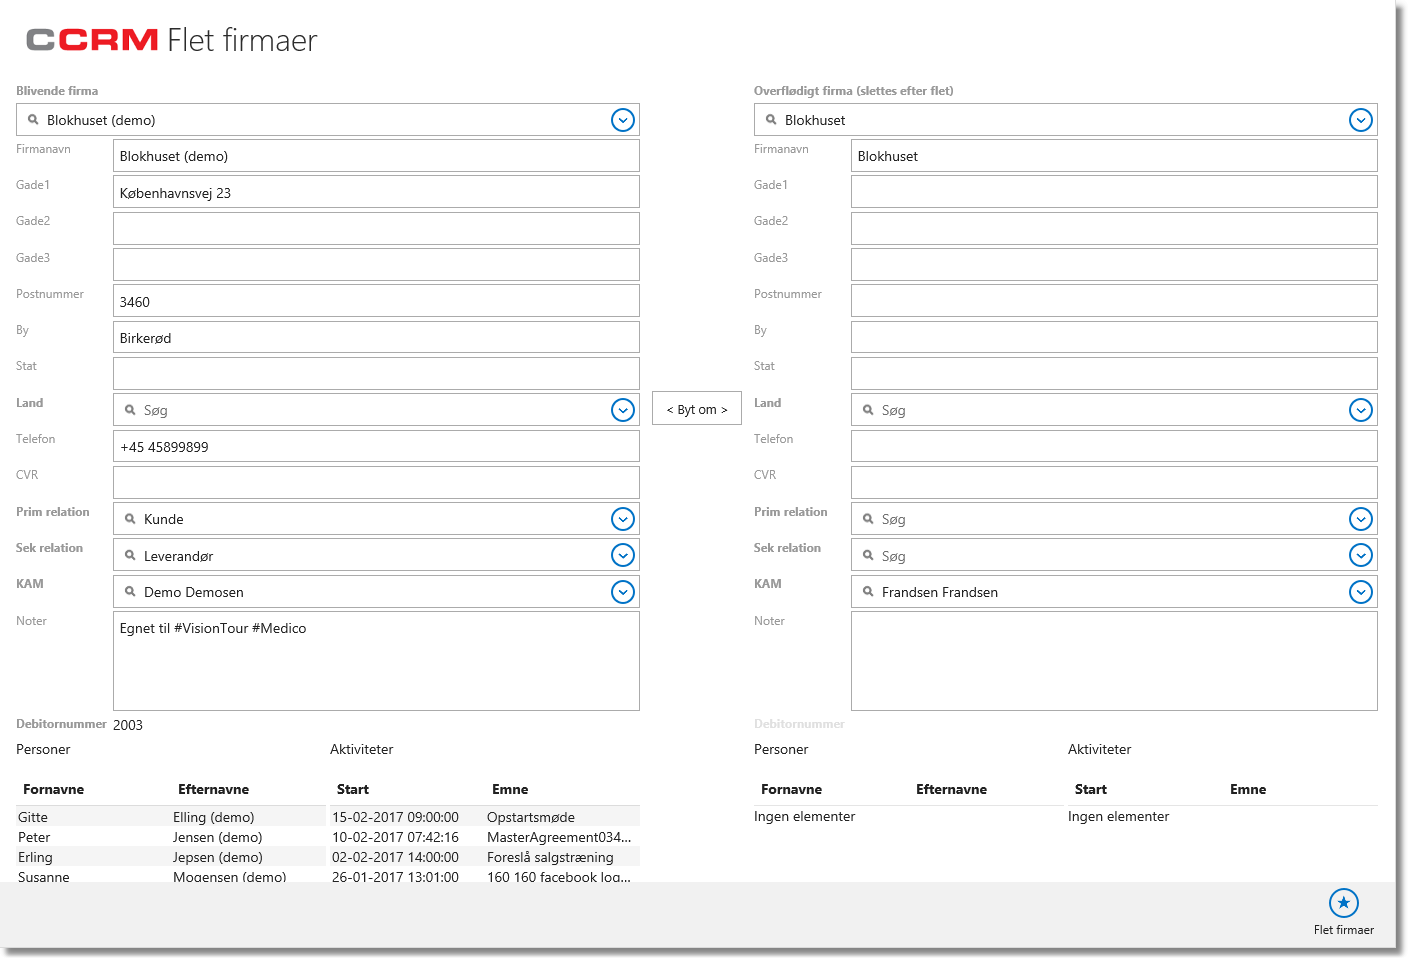
Task: Click magnifier icon in right Prim relation field
Action: [x=868, y=519]
